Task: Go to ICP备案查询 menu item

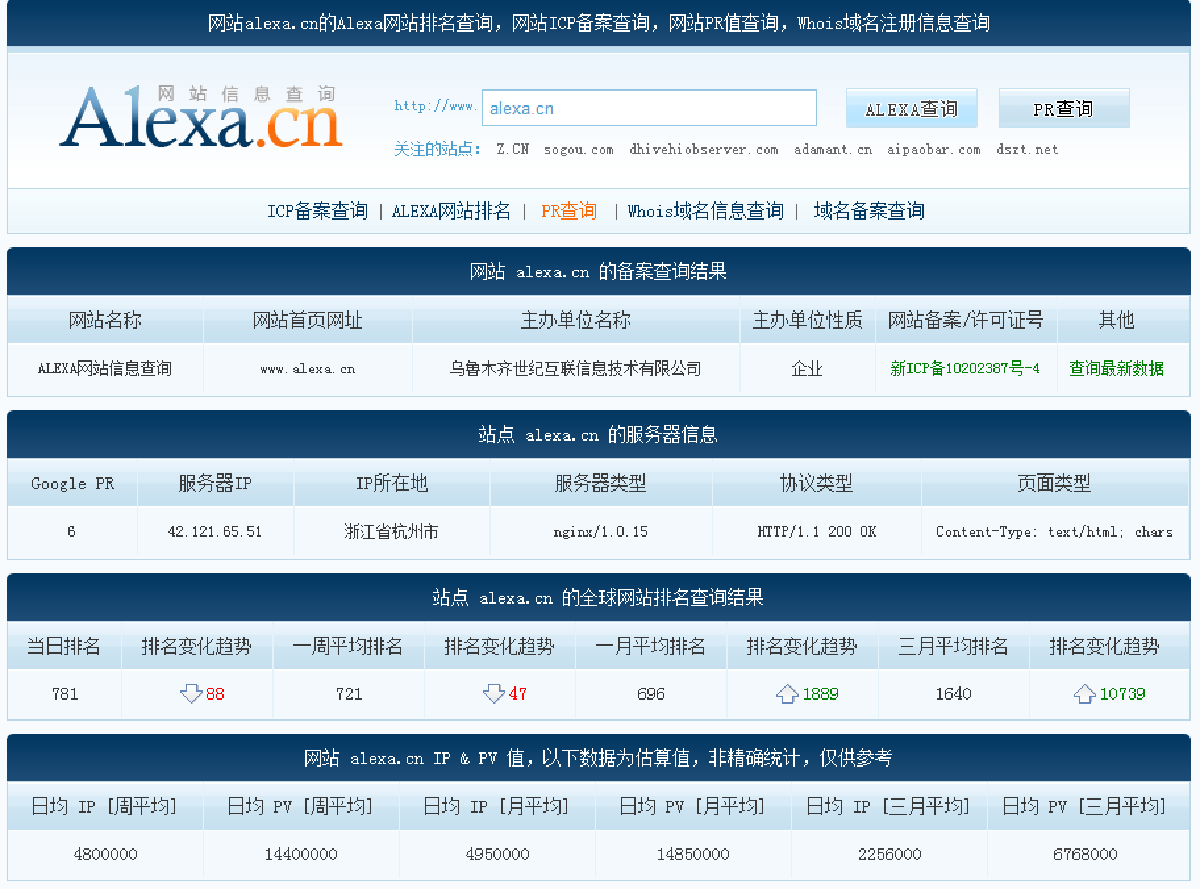Action: (x=317, y=211)
